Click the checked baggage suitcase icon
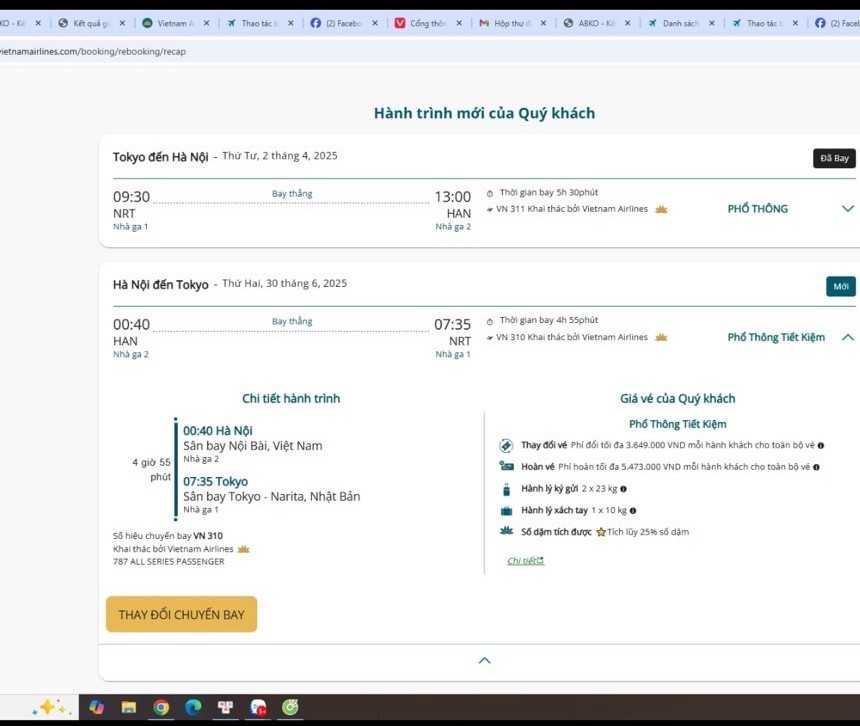Viewport: 860px width, 726px height. click(506, 489)
